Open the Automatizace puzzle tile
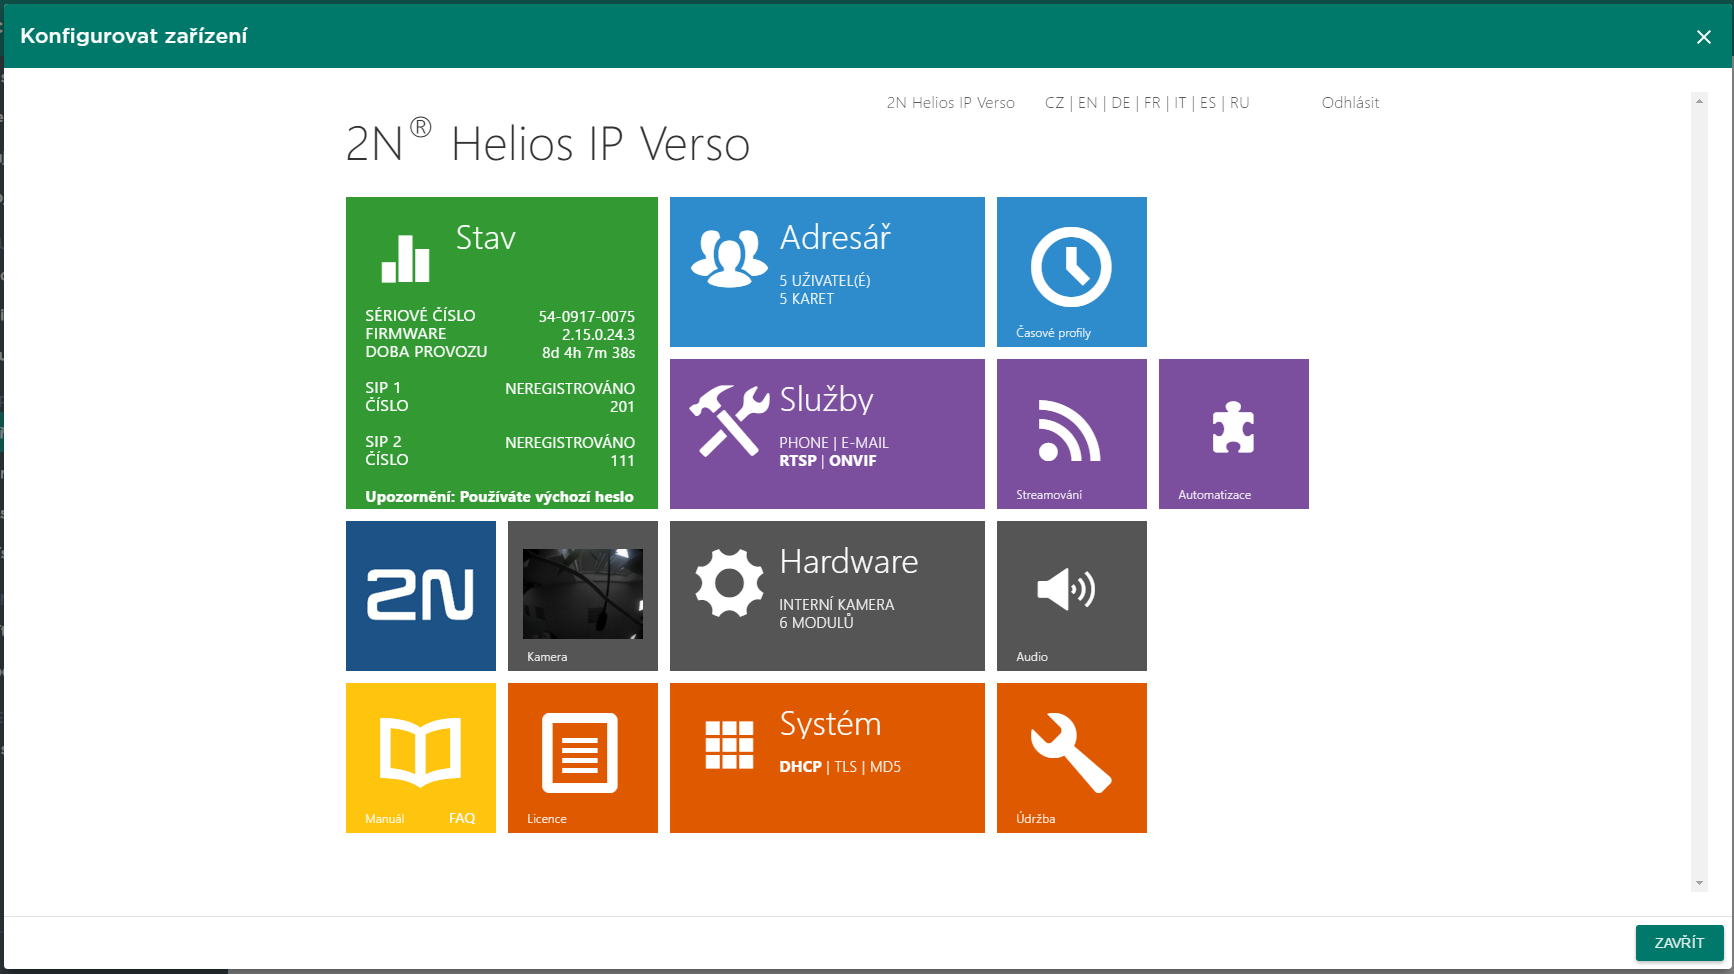1734x974 pixels. (1233, 434)
